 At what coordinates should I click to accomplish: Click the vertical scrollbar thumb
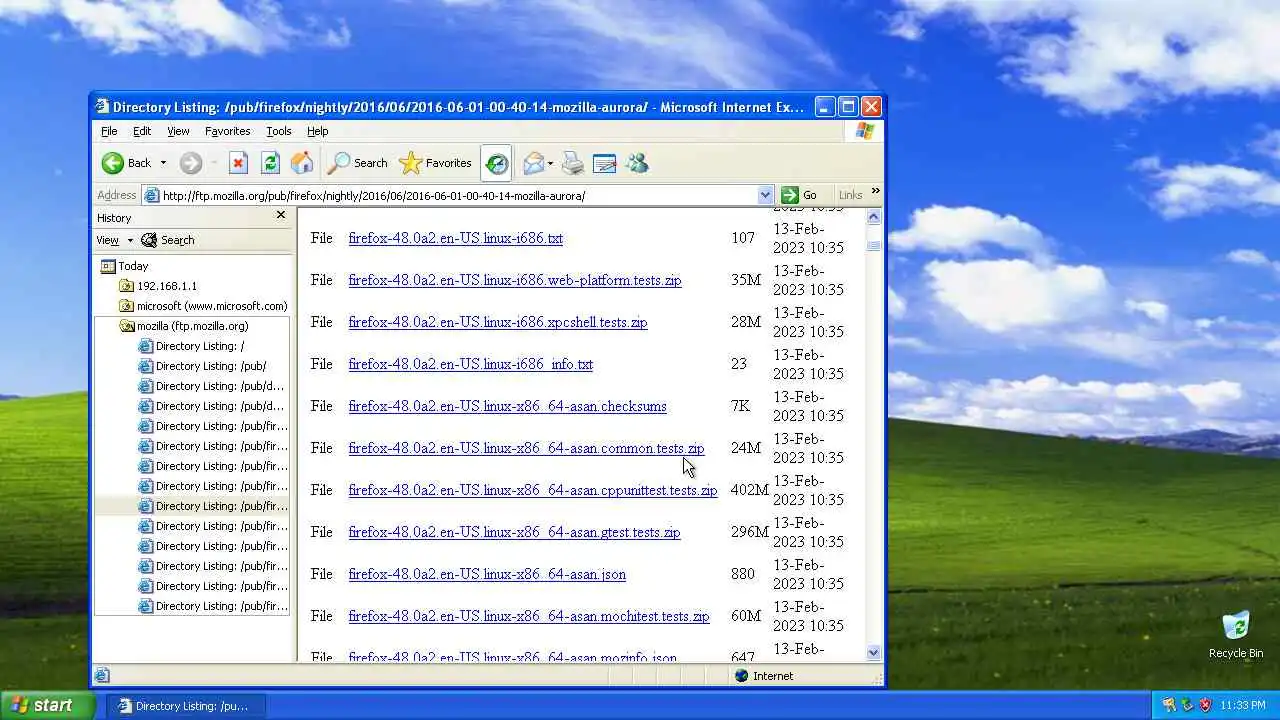(874, 246)
